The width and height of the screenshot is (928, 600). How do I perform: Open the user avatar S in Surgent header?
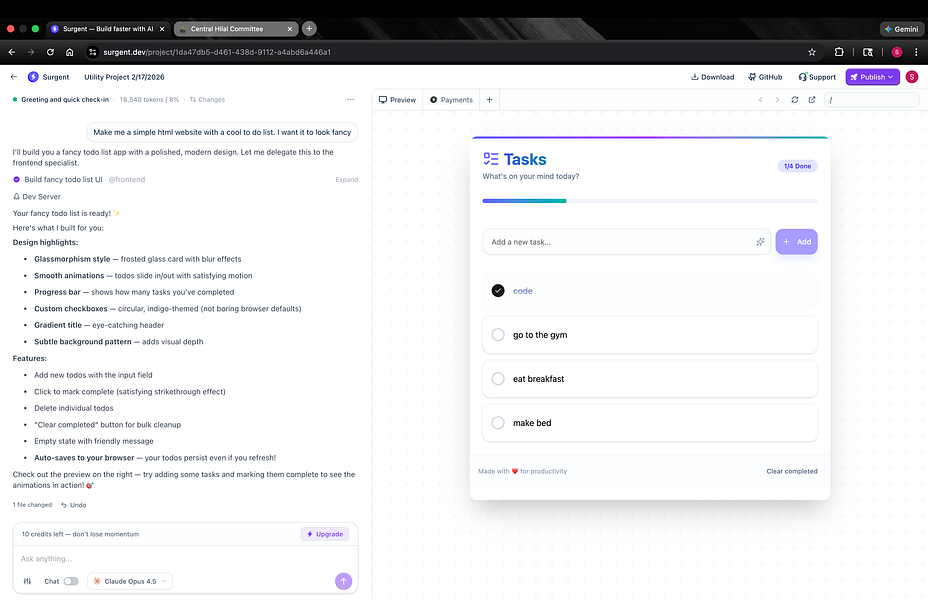[912, 77]
